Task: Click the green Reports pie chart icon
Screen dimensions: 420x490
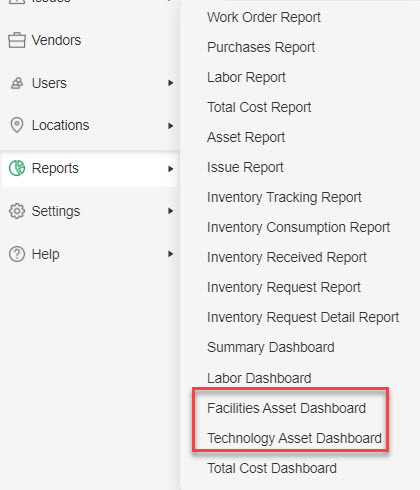Action: click(x=17, y=168)
